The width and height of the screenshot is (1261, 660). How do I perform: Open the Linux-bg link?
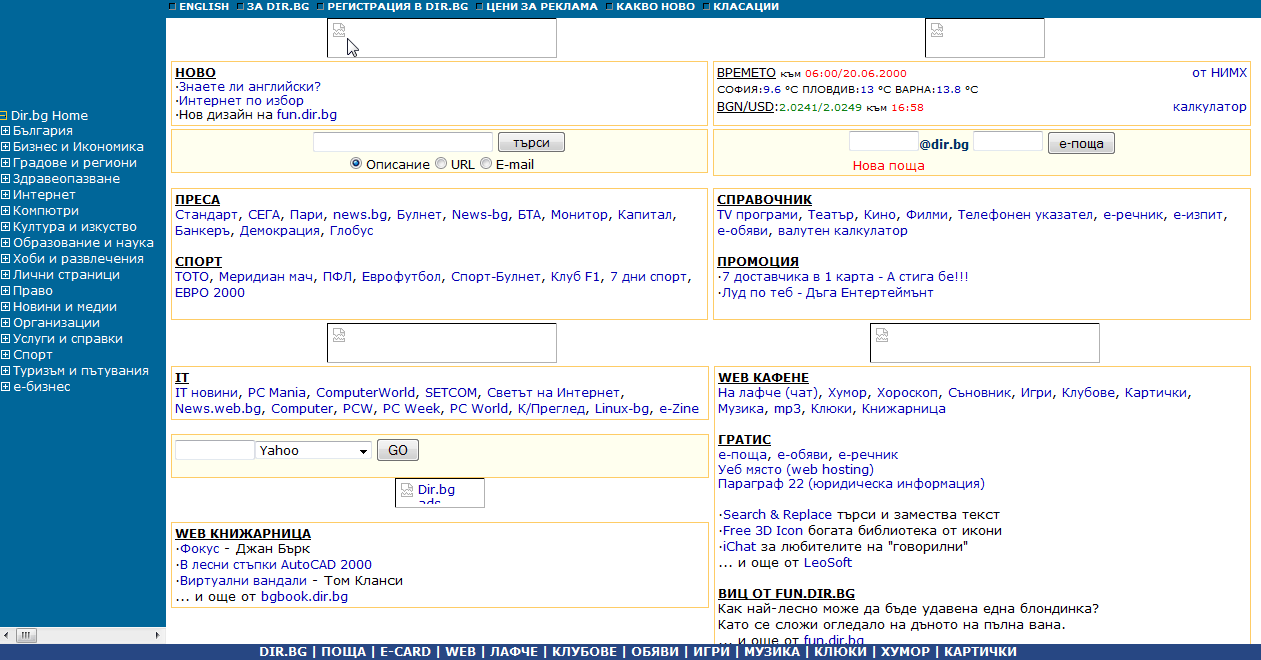point(622,409)
